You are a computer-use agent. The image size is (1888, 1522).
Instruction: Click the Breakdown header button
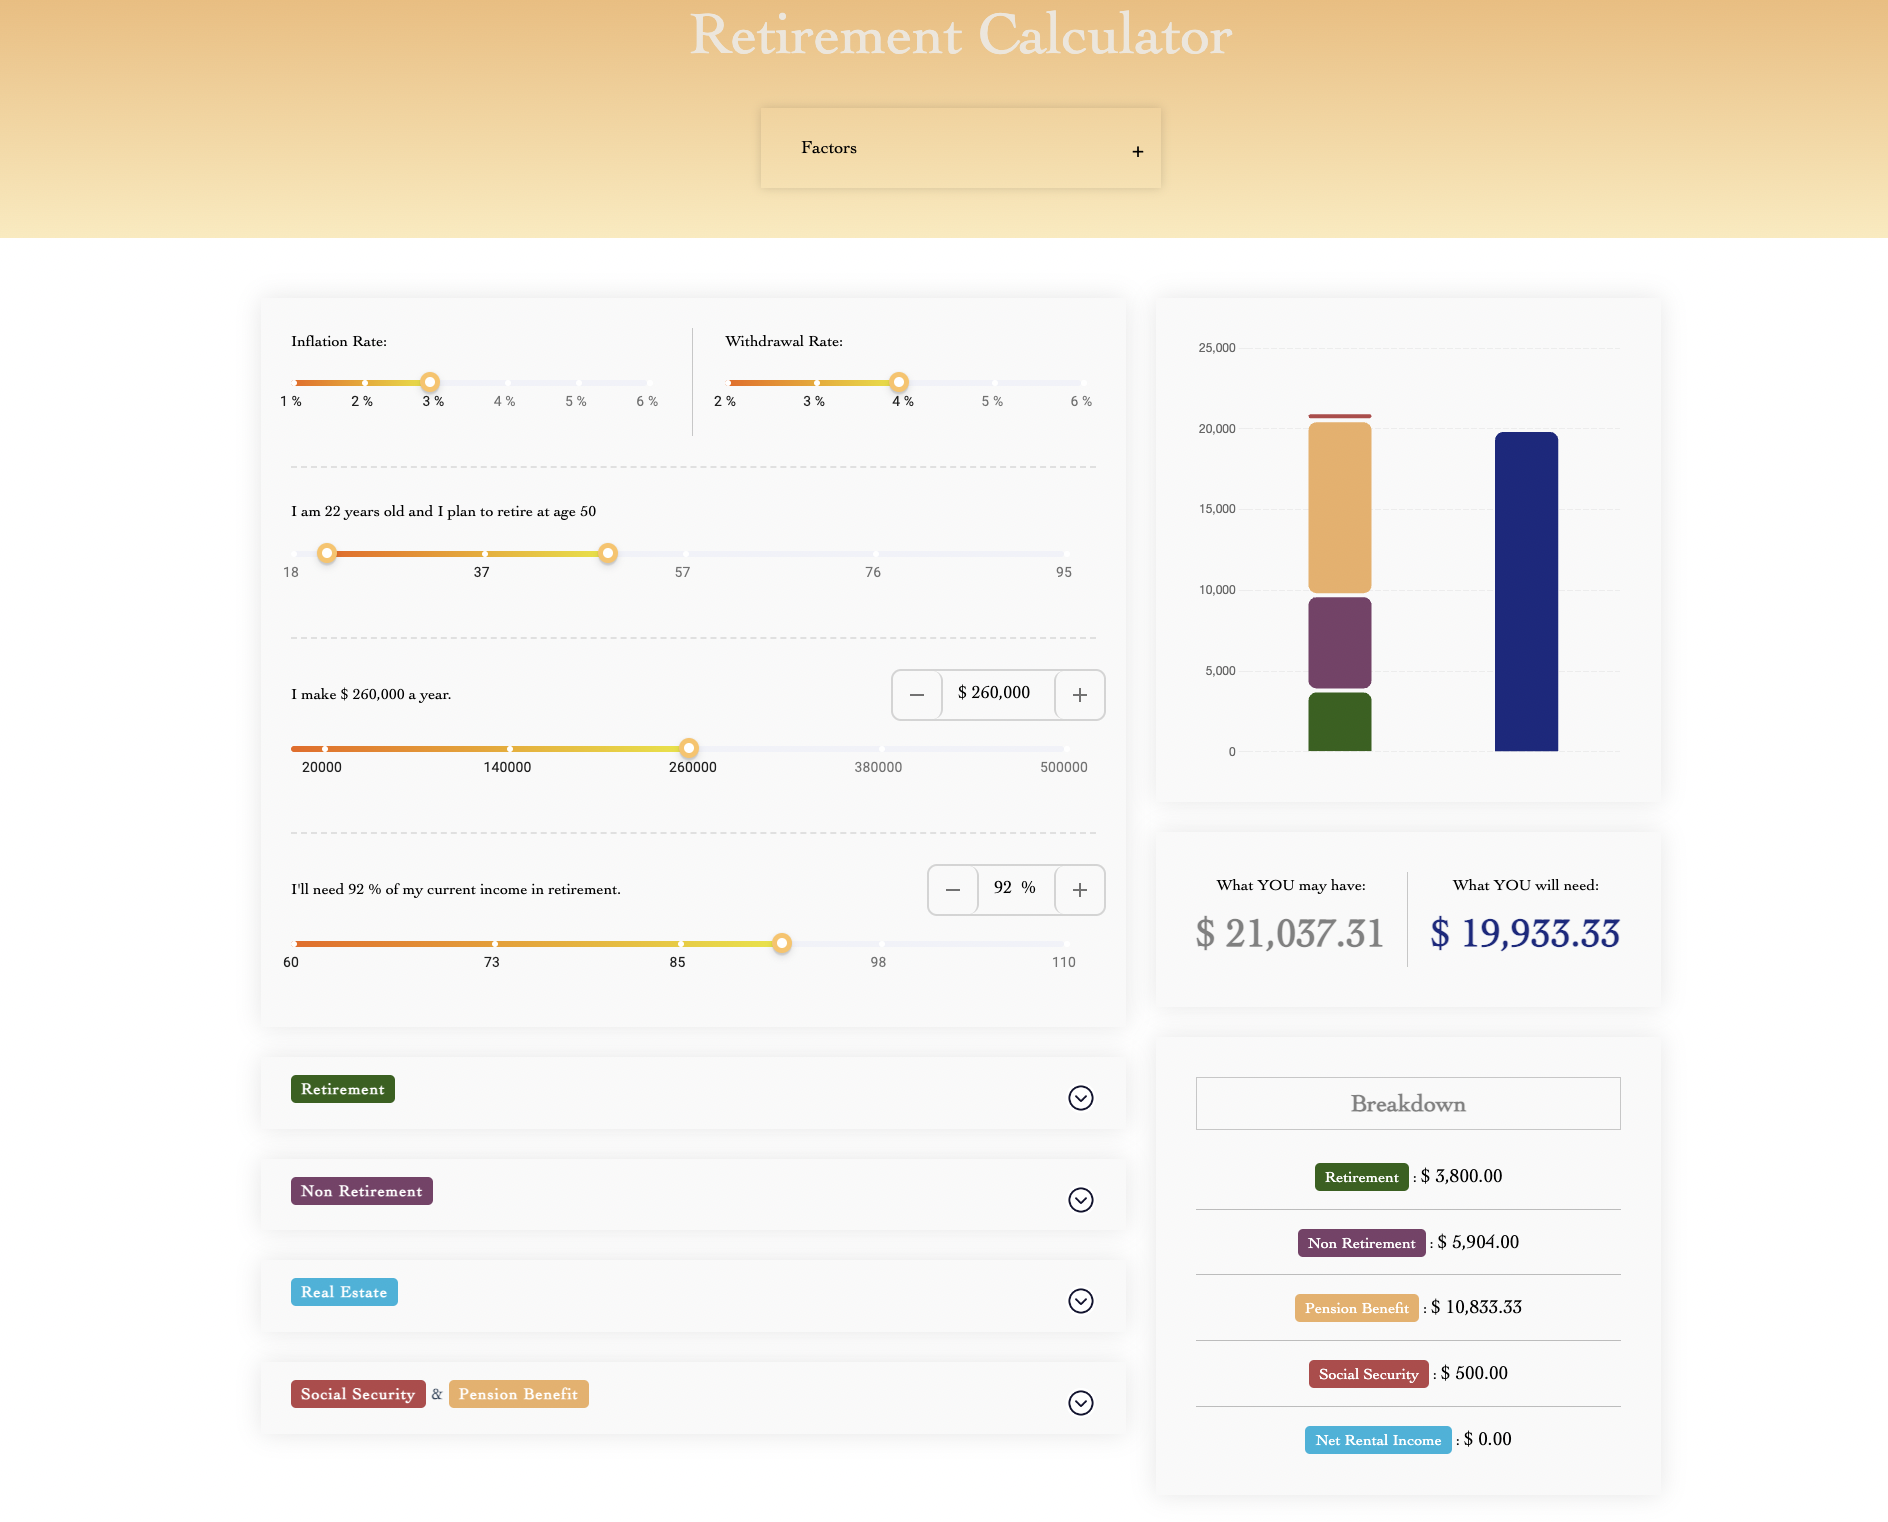point(1407,1104)
